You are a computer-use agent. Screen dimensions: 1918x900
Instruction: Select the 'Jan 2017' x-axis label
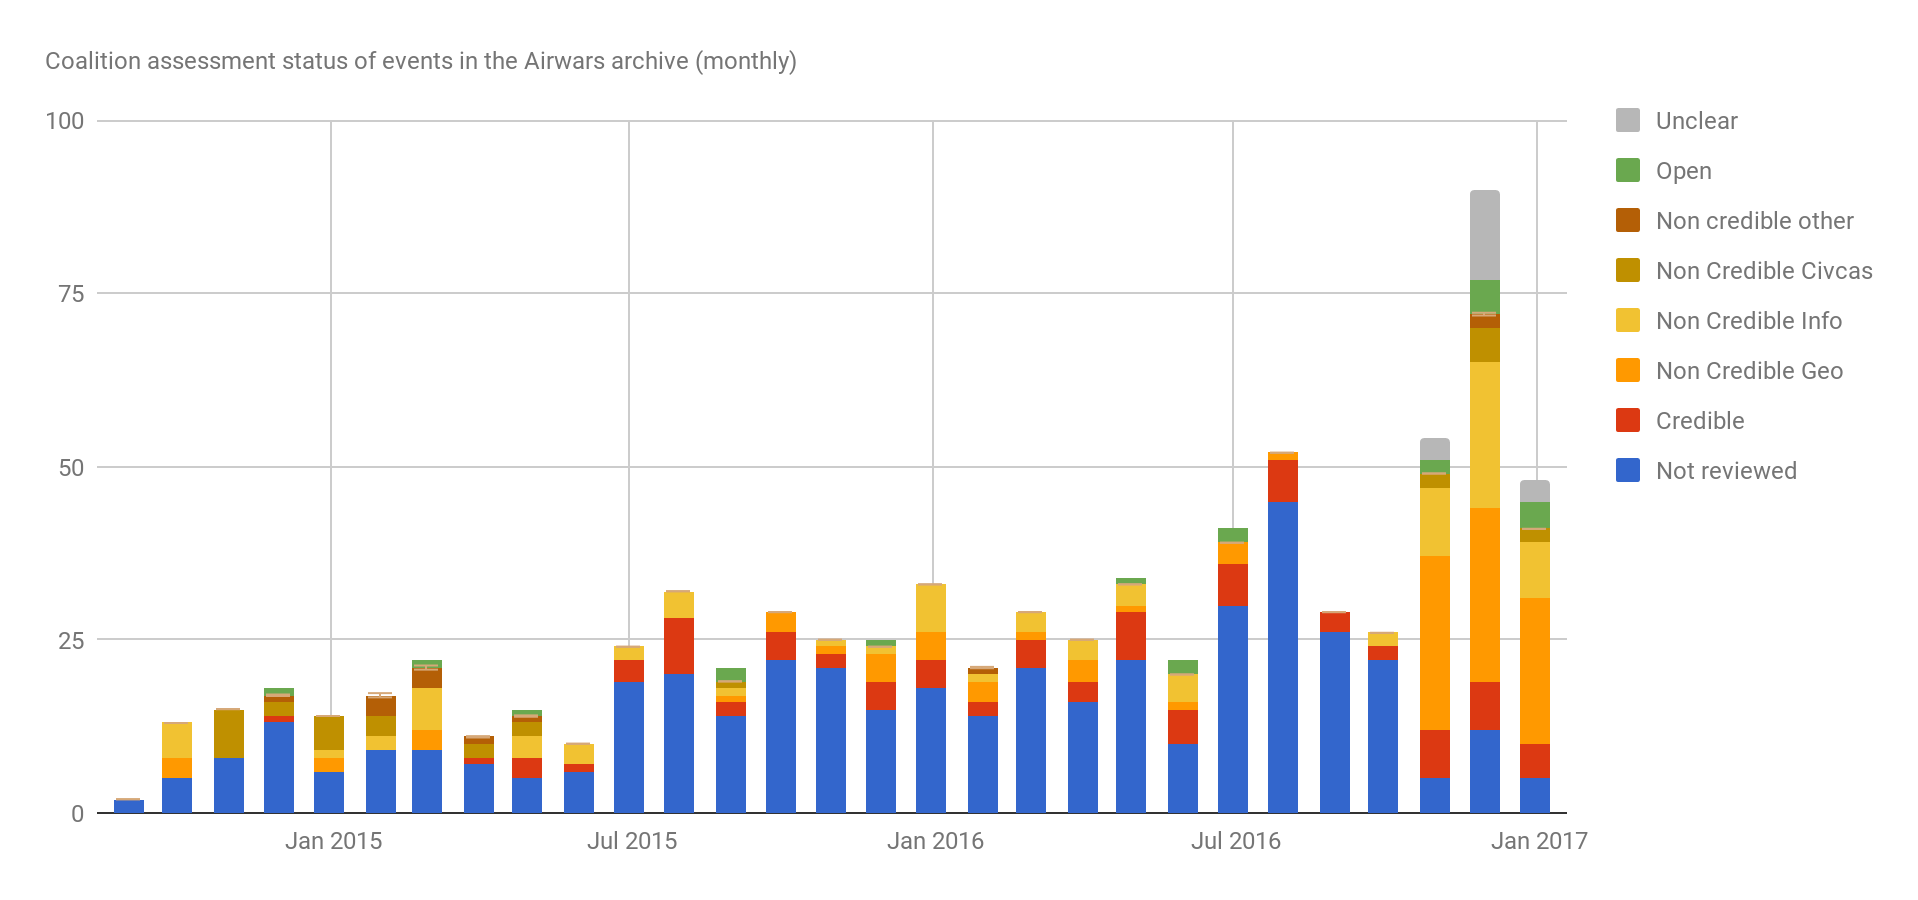point(1538,841)
